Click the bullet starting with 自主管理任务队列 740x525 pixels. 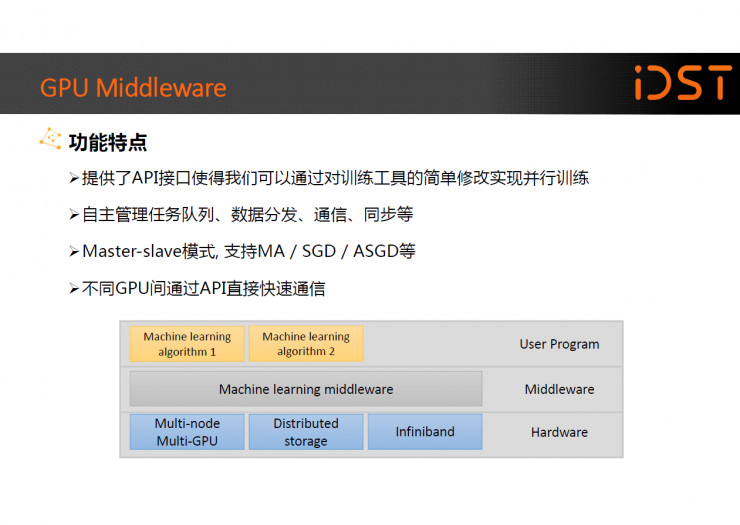pyautogui.click(x=241, y=214)
